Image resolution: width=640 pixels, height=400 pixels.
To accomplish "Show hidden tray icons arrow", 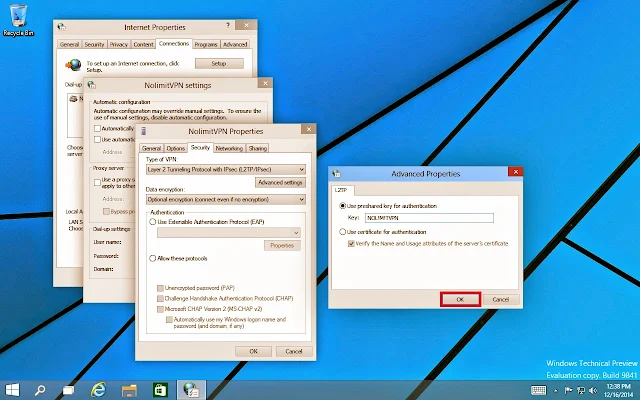I will 556,391.
